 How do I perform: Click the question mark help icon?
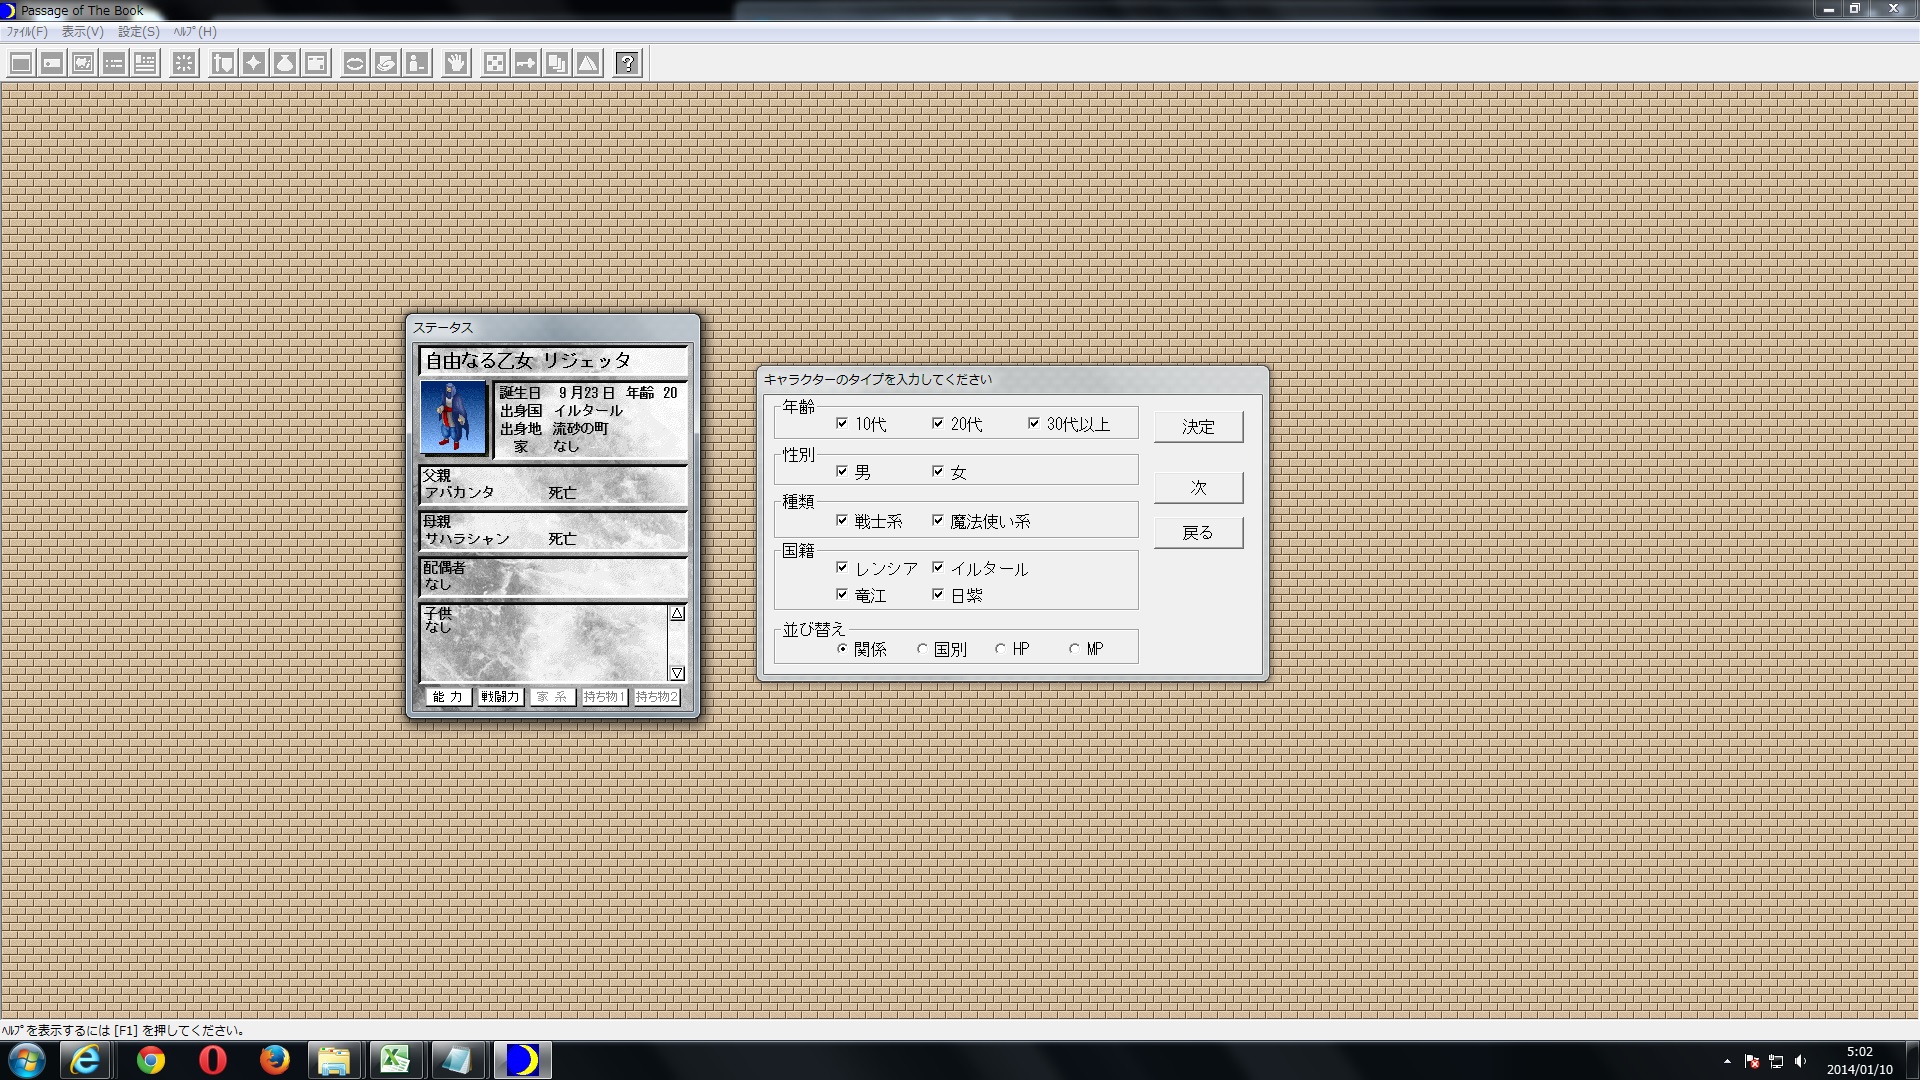tap(627, 64)
